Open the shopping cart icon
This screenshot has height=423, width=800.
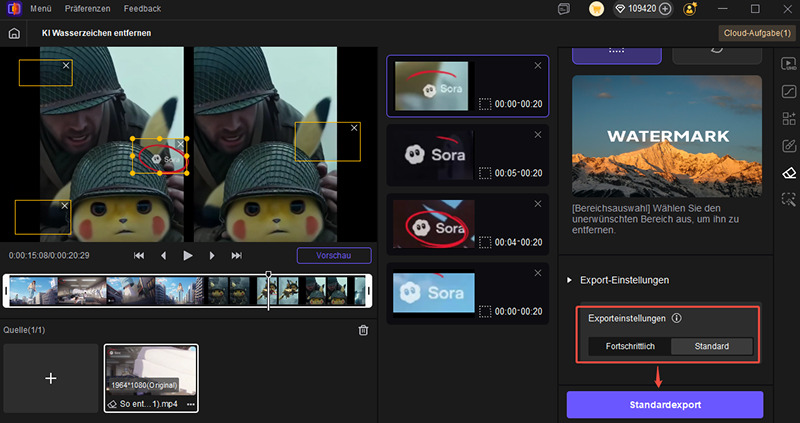(596, 9)
